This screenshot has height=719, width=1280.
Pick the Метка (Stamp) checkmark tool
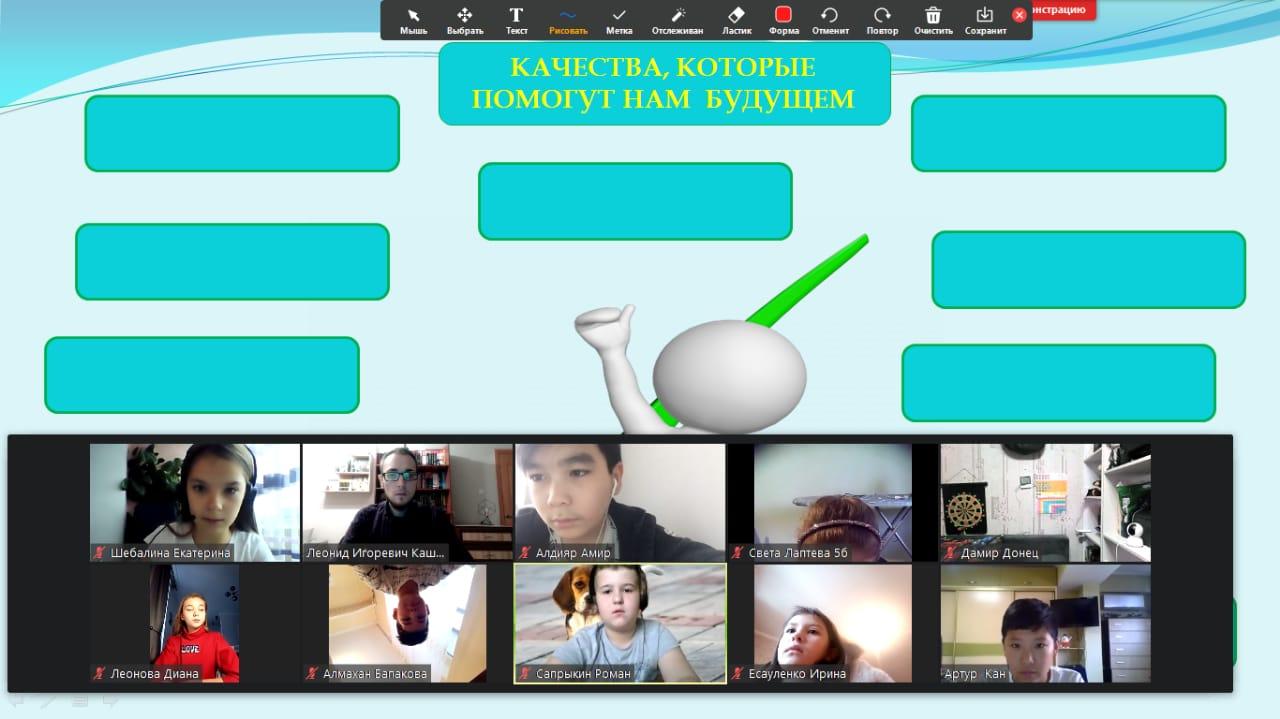click(x=619, y=19)
